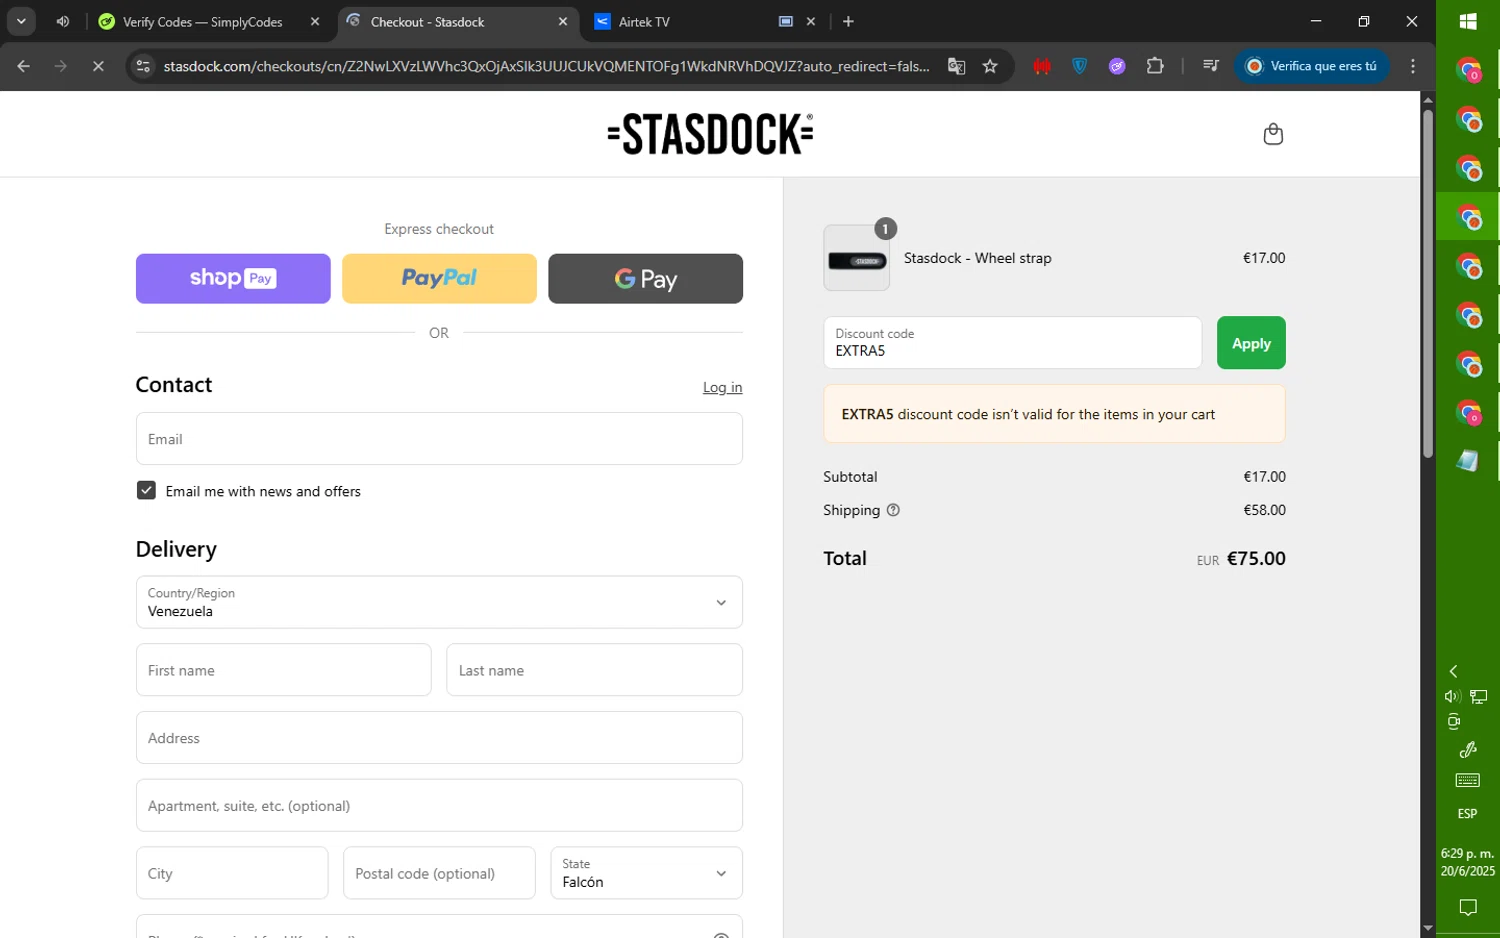Click the green Apply discount button
The image size is (1500, 938).
click(x=1251, y=343)
